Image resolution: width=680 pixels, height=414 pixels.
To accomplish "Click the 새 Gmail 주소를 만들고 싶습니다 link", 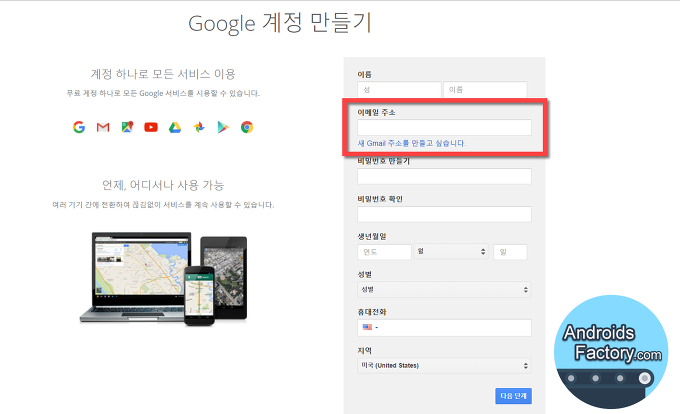I will point(412,143).
